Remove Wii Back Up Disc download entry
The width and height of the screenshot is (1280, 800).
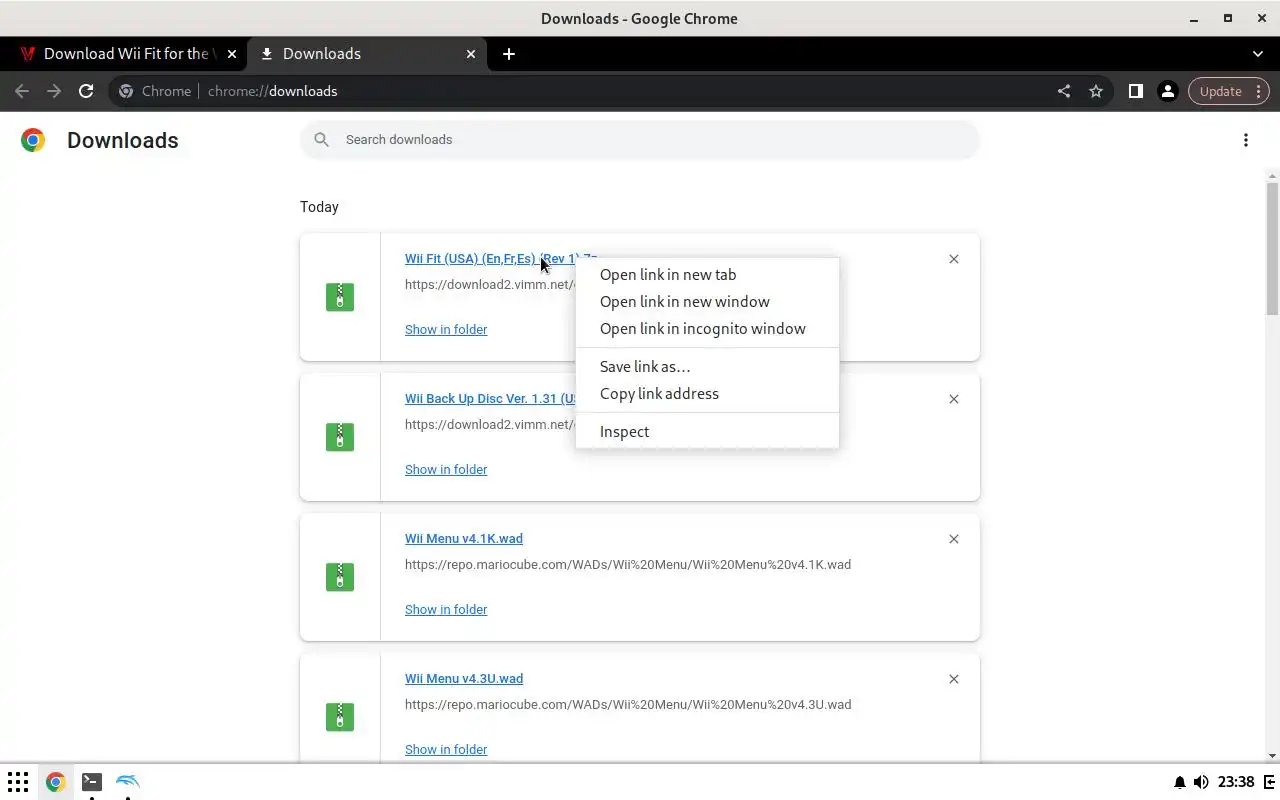click(x=954, y=399)
